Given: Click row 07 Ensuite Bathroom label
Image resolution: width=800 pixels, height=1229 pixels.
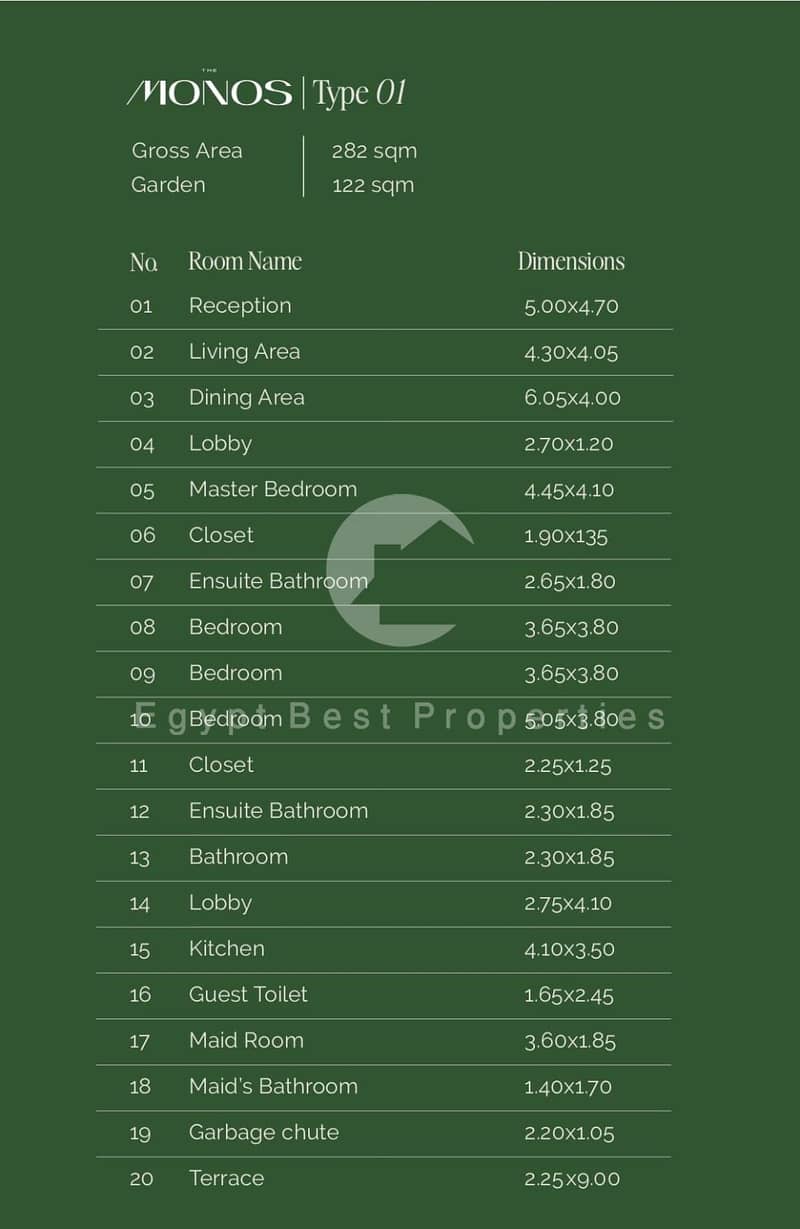Looking at the screenshot, I should [x=278, y=581].
